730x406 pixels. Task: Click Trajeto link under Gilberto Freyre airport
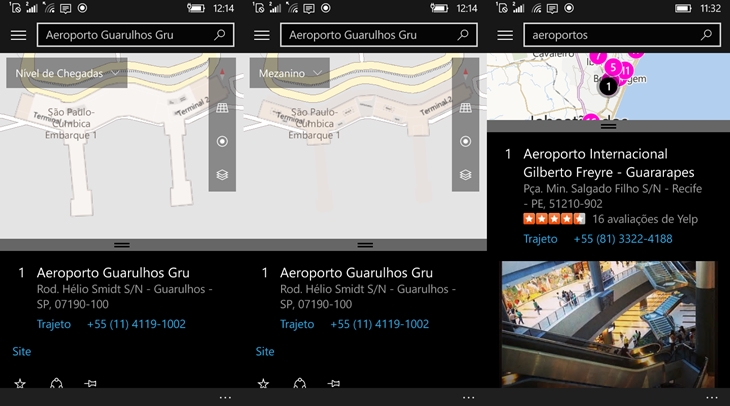point(541,239)
